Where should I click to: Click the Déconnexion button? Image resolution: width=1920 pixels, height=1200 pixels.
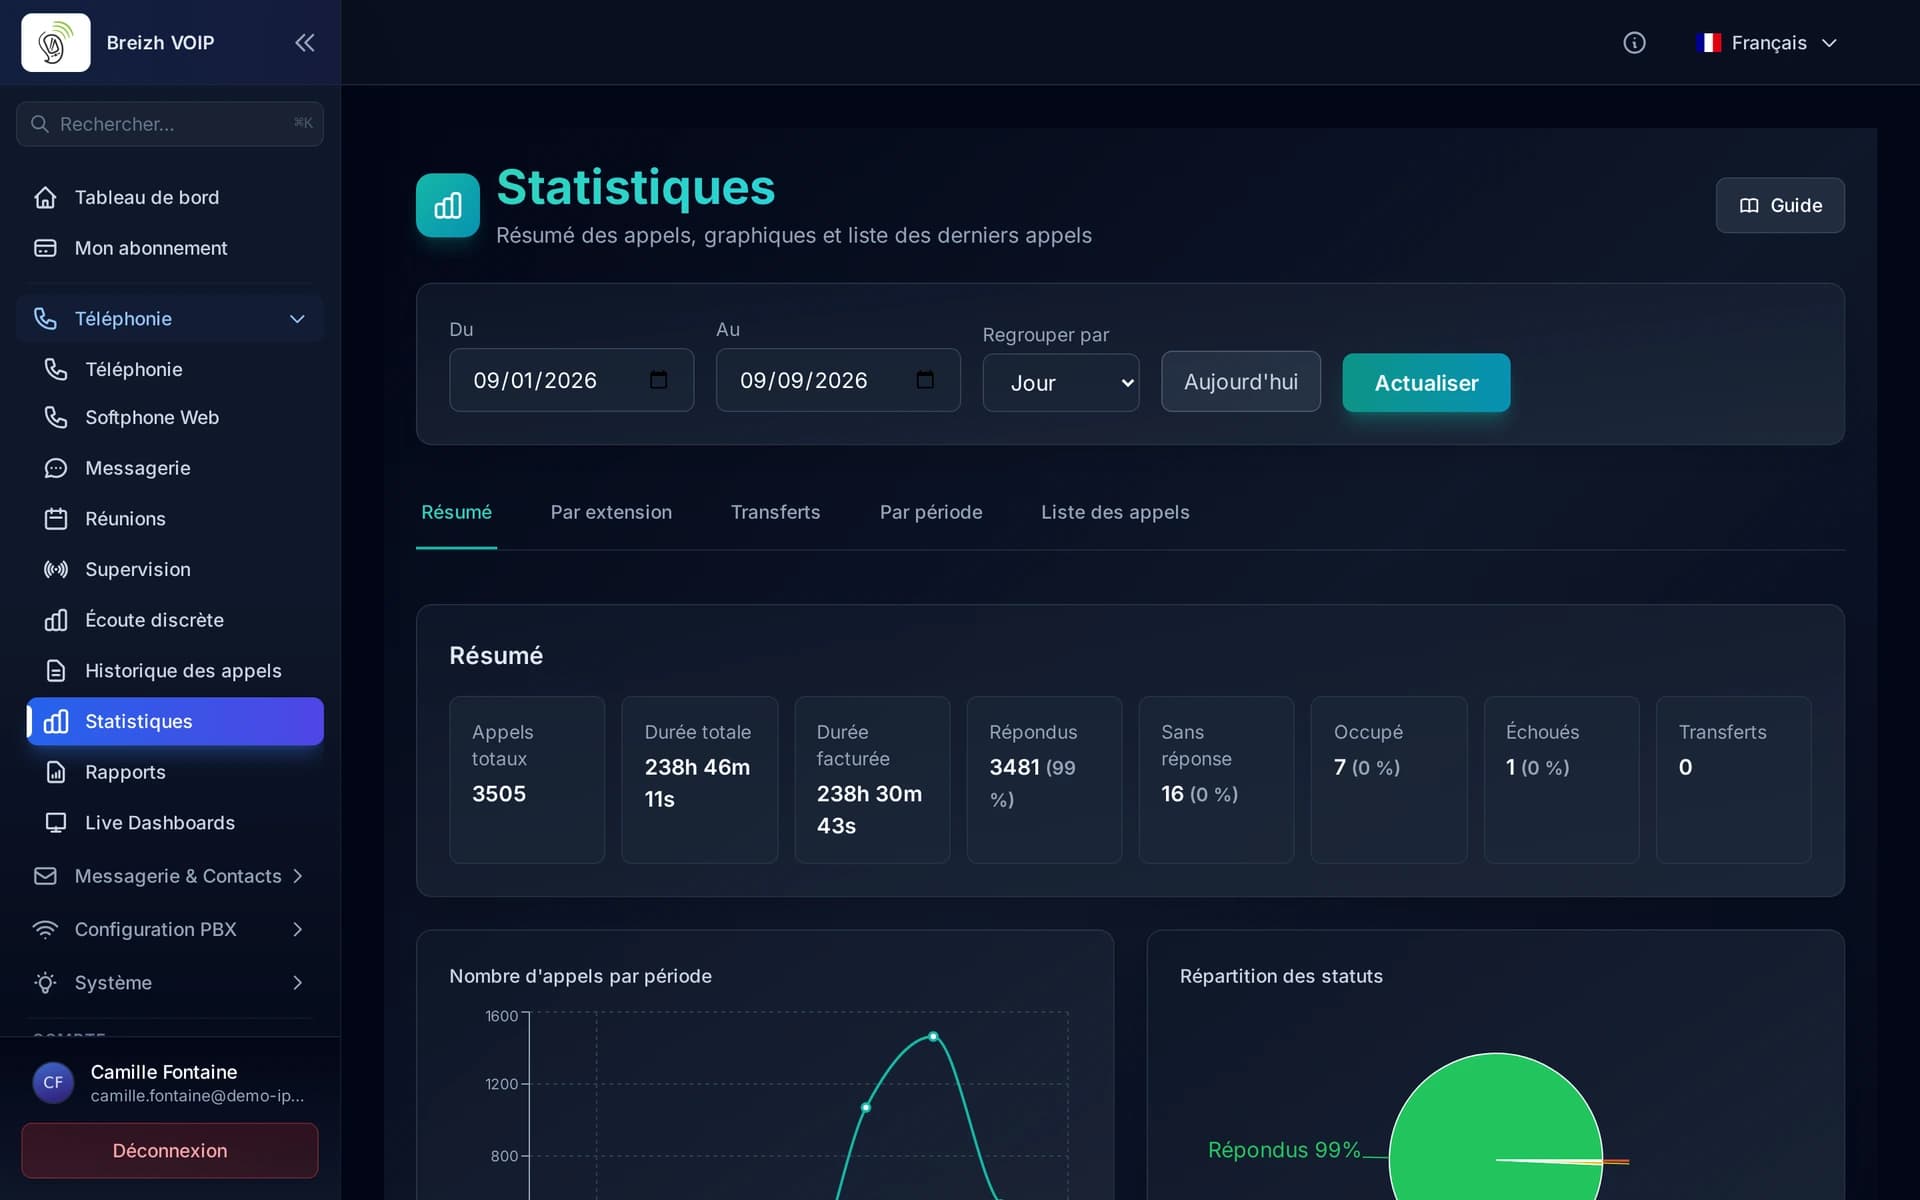click(x=170, y=1150)
